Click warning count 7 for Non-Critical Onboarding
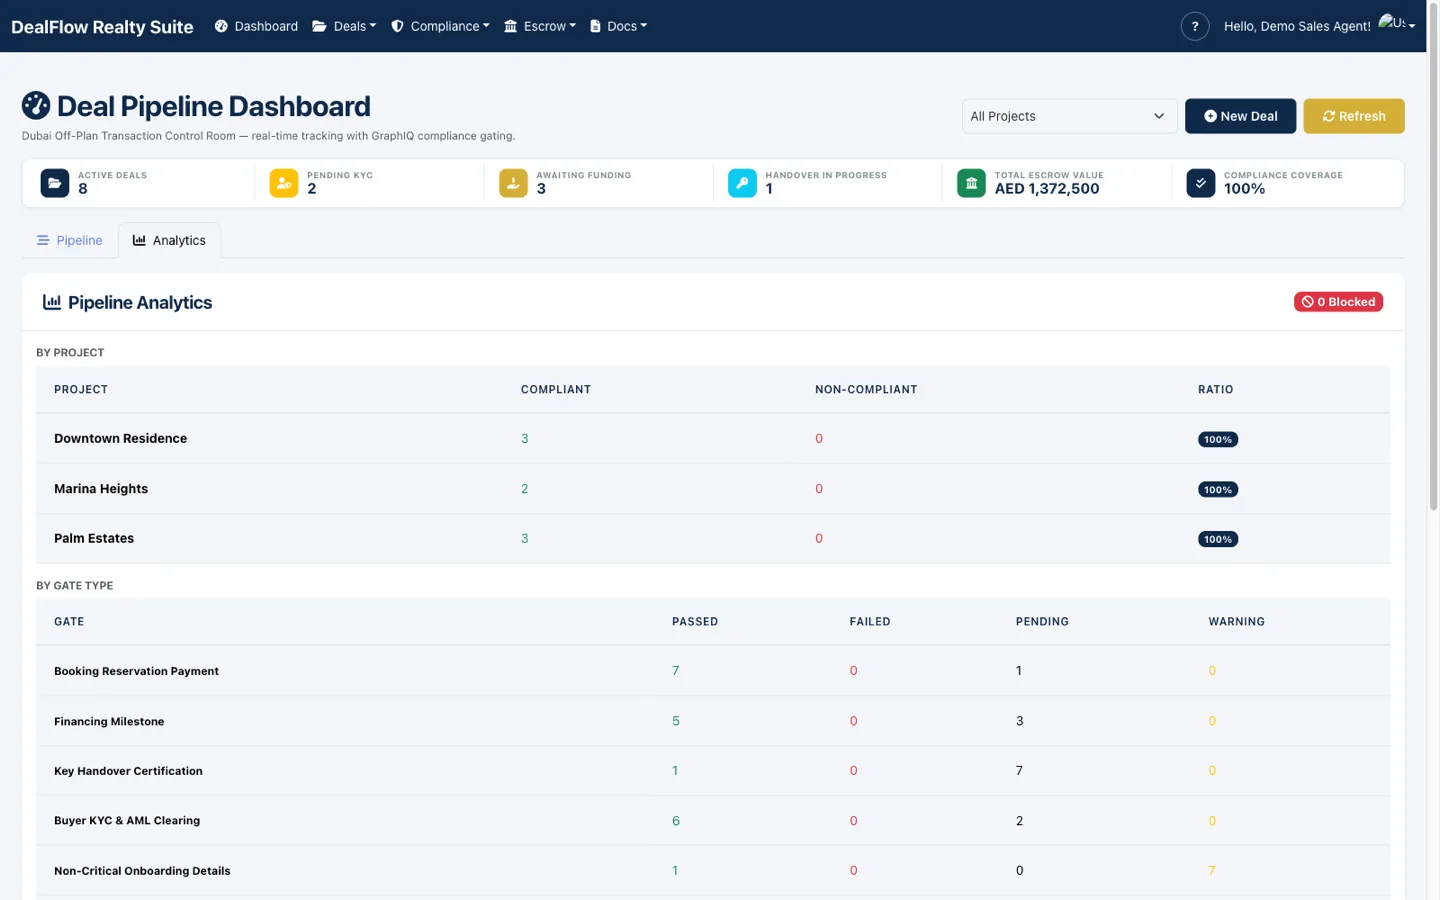This screenshot has width=1440, height=900. [x=1212, y=870]
